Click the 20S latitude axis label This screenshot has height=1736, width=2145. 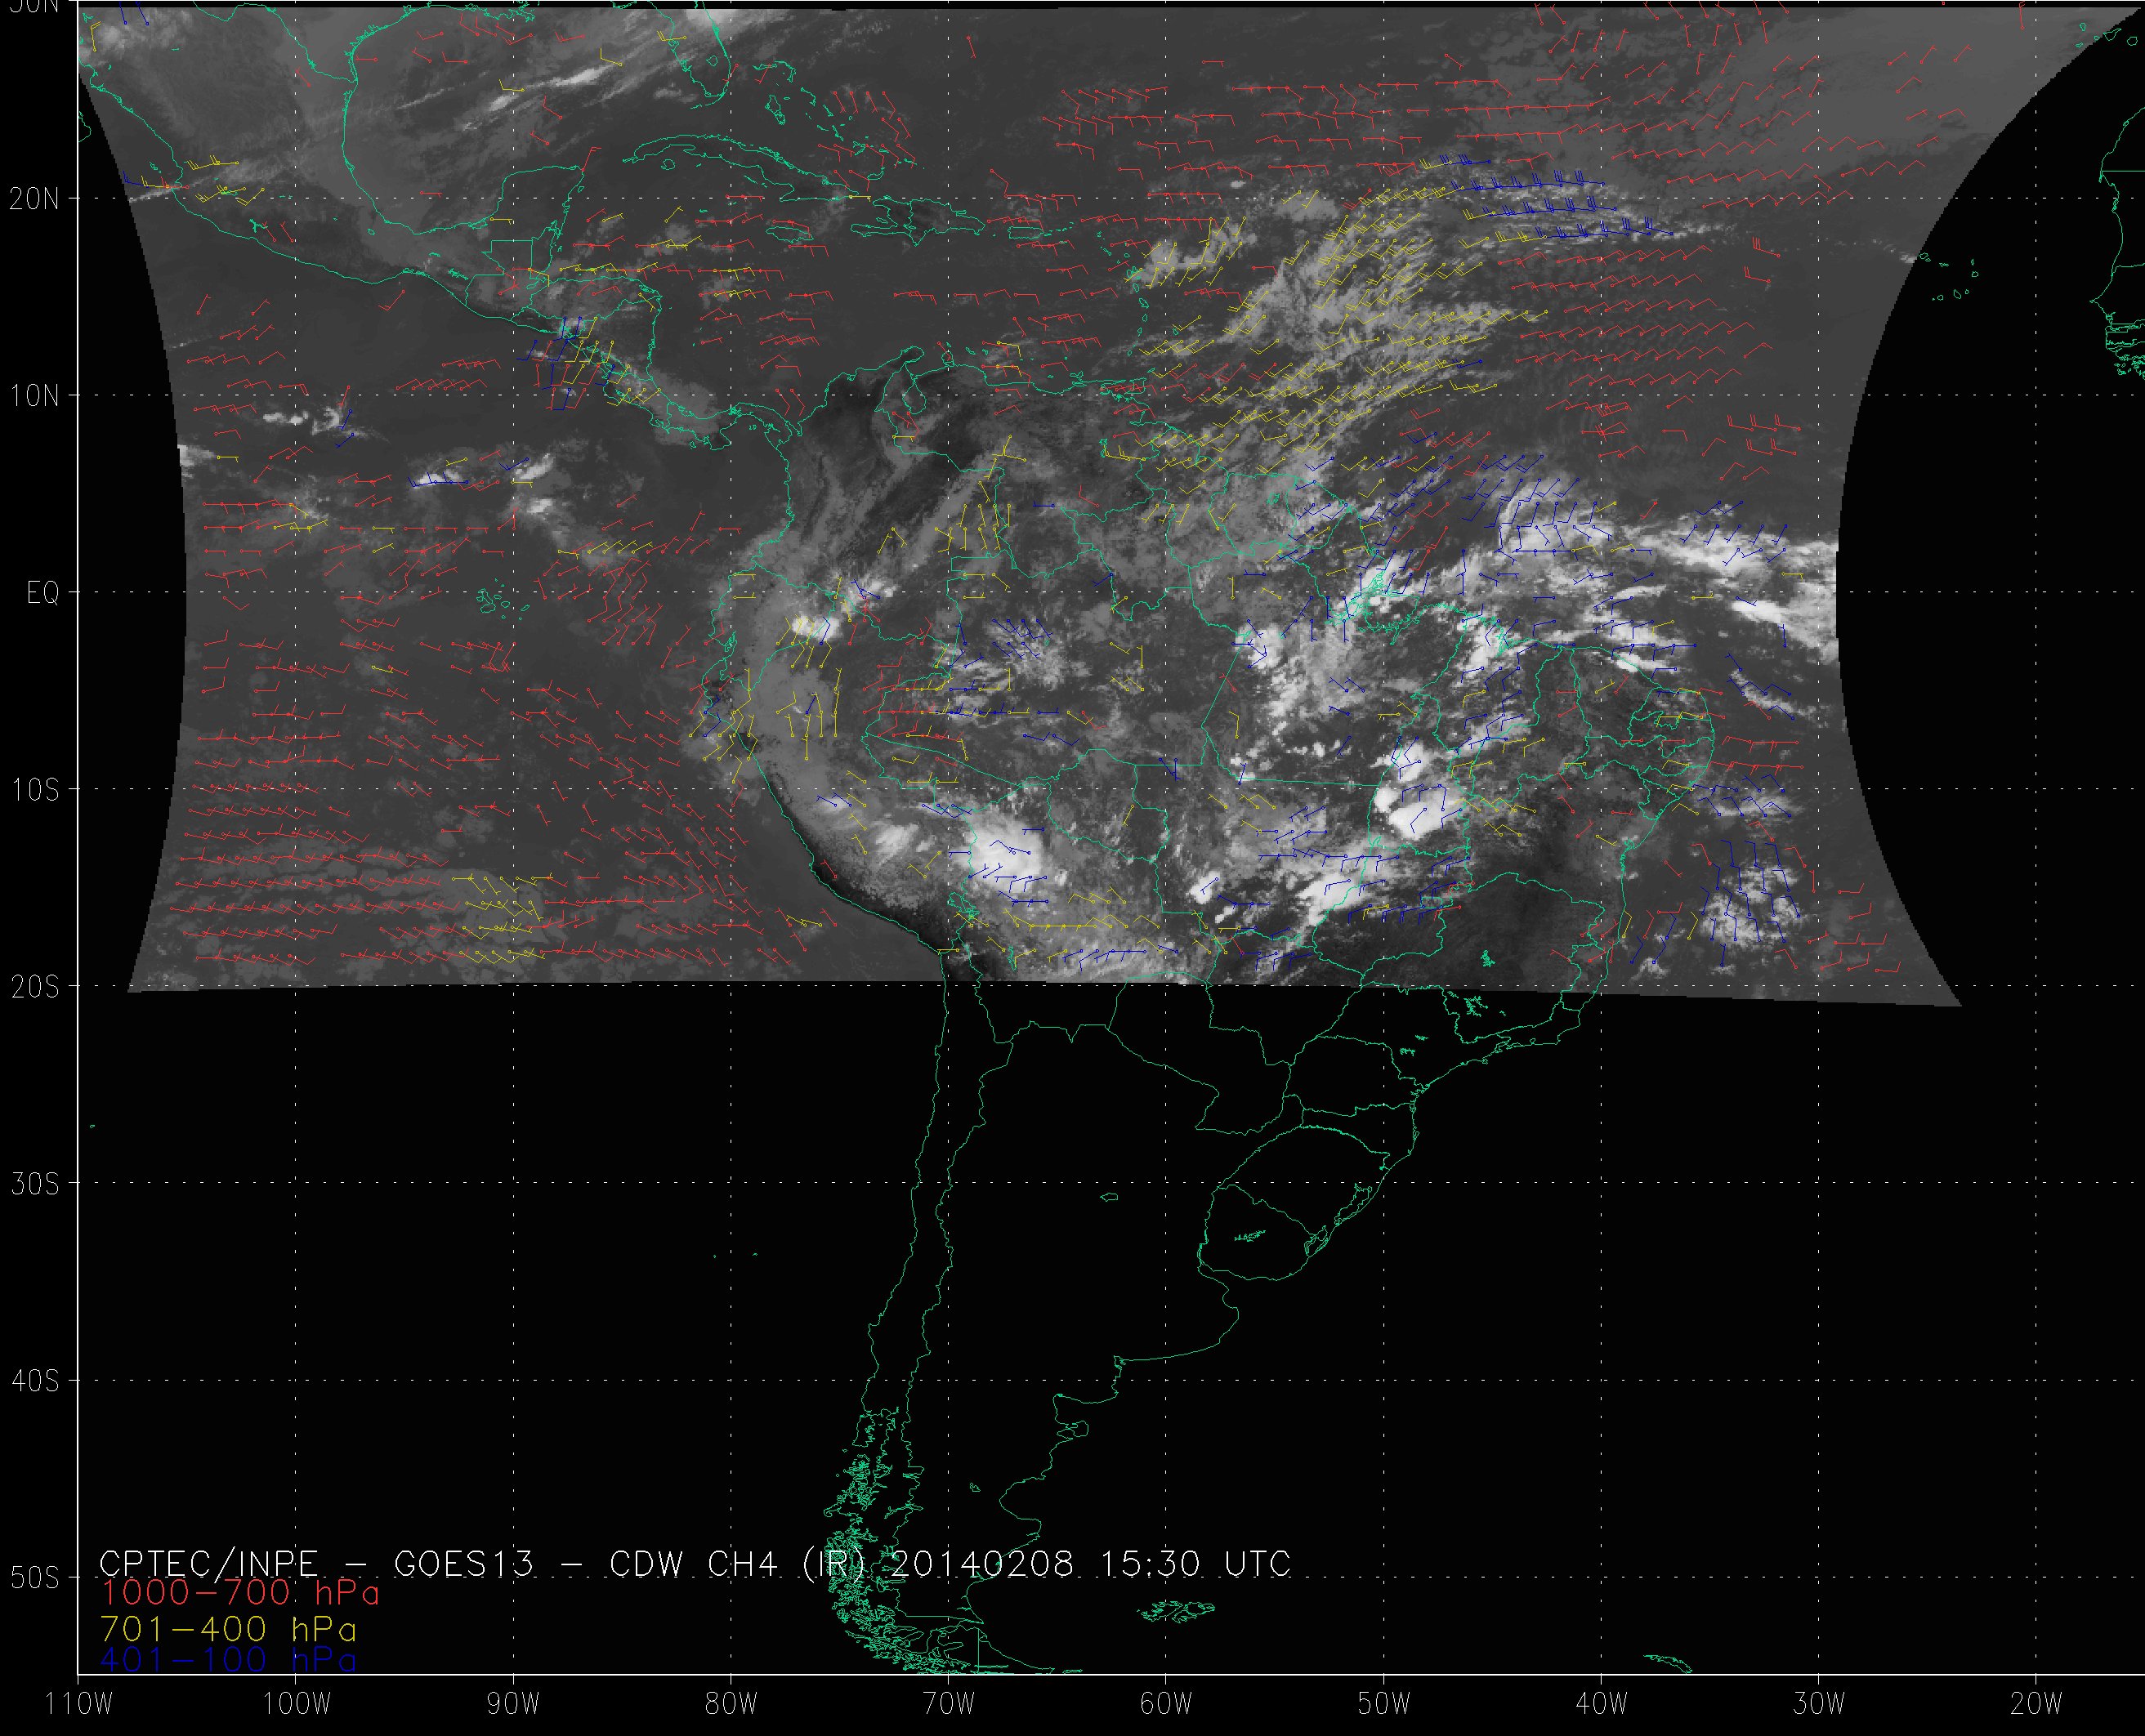tap(35, 988)
